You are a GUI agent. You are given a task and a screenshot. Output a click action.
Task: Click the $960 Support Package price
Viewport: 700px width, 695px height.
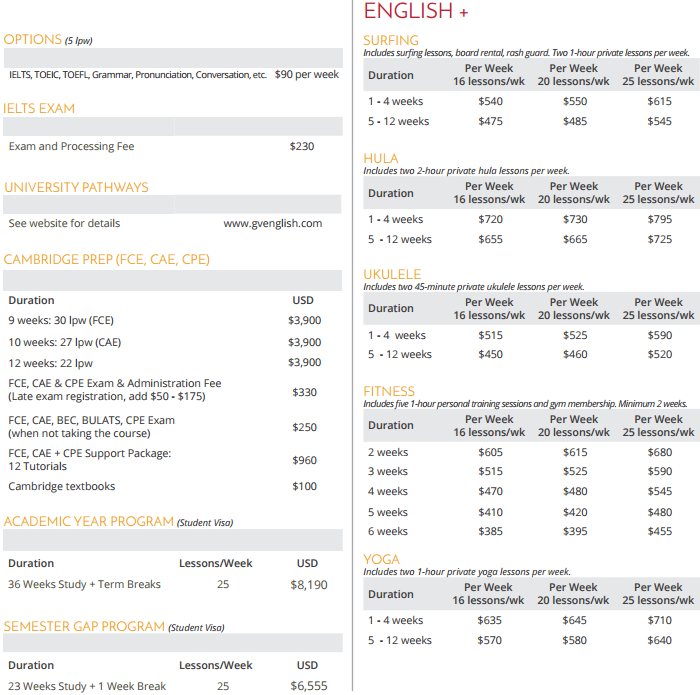tap(303, 461)
